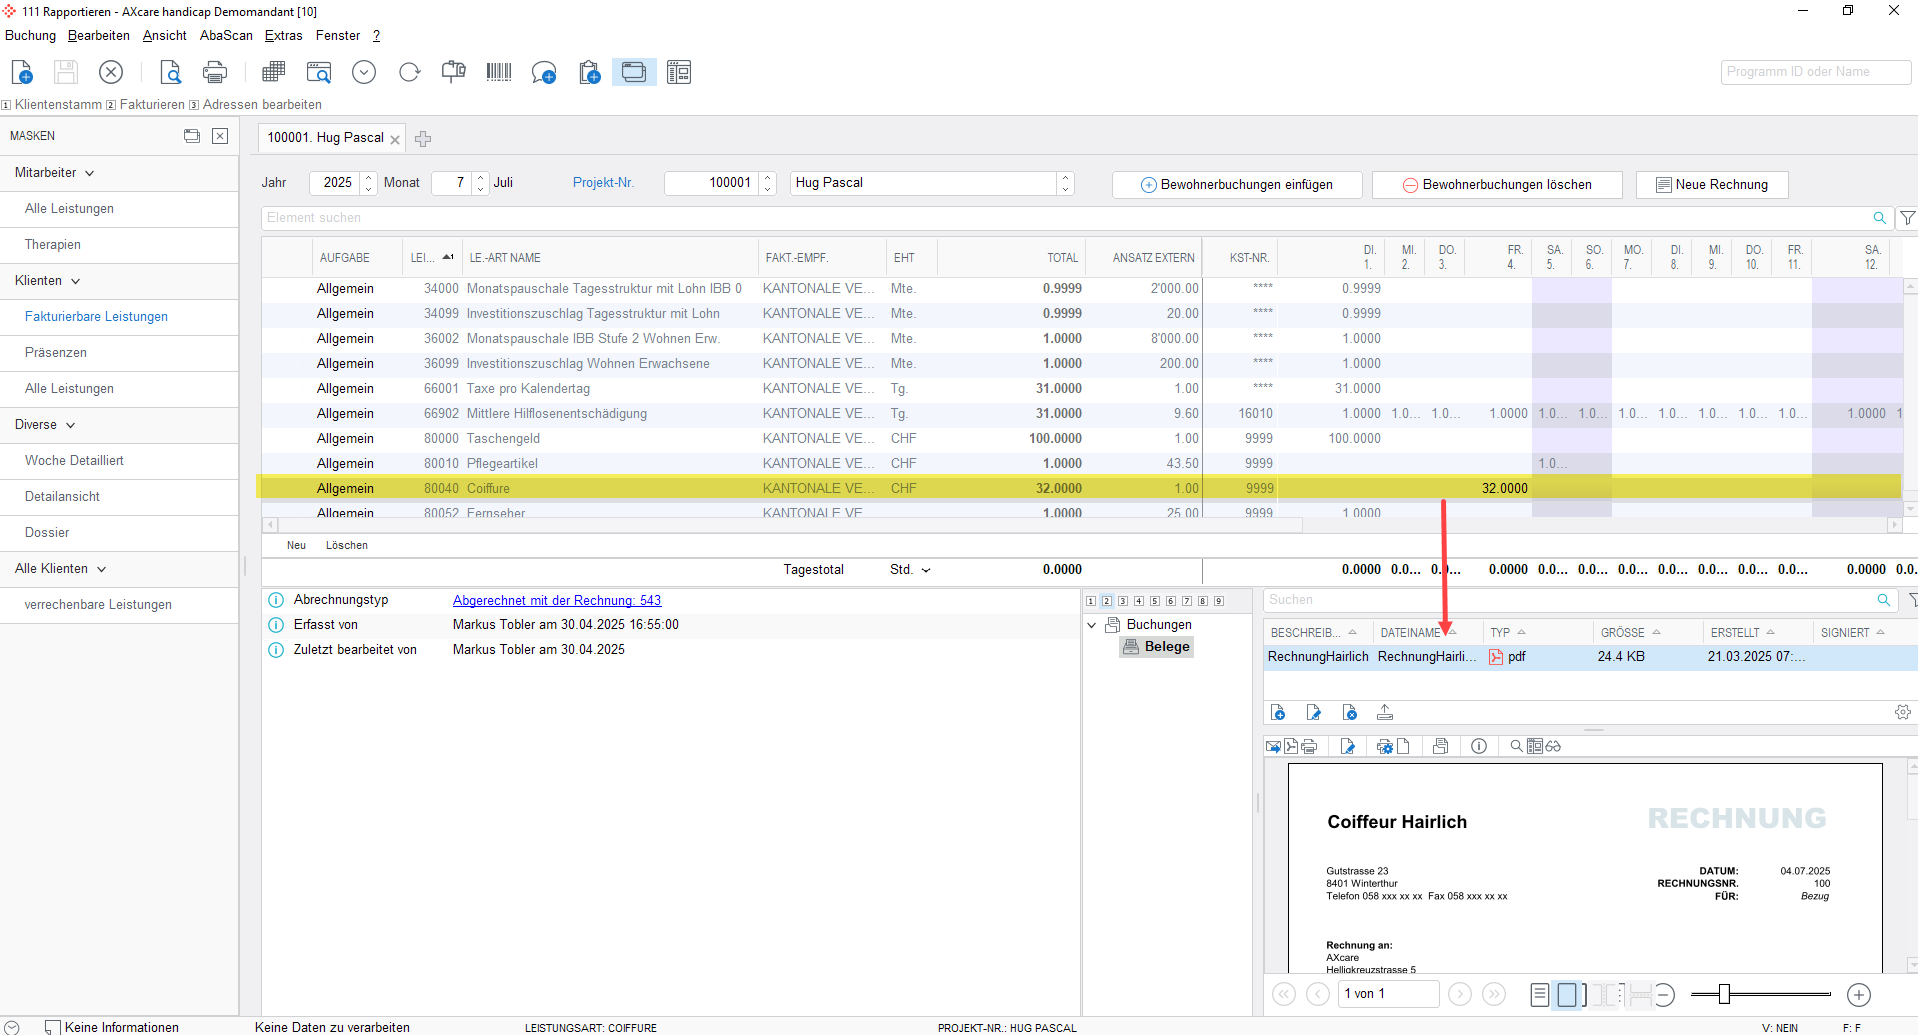Toggle single page view in PDF viewer
Image resolution: width=1918 pixels, height=1035 pixels.
coord(1566,994)
